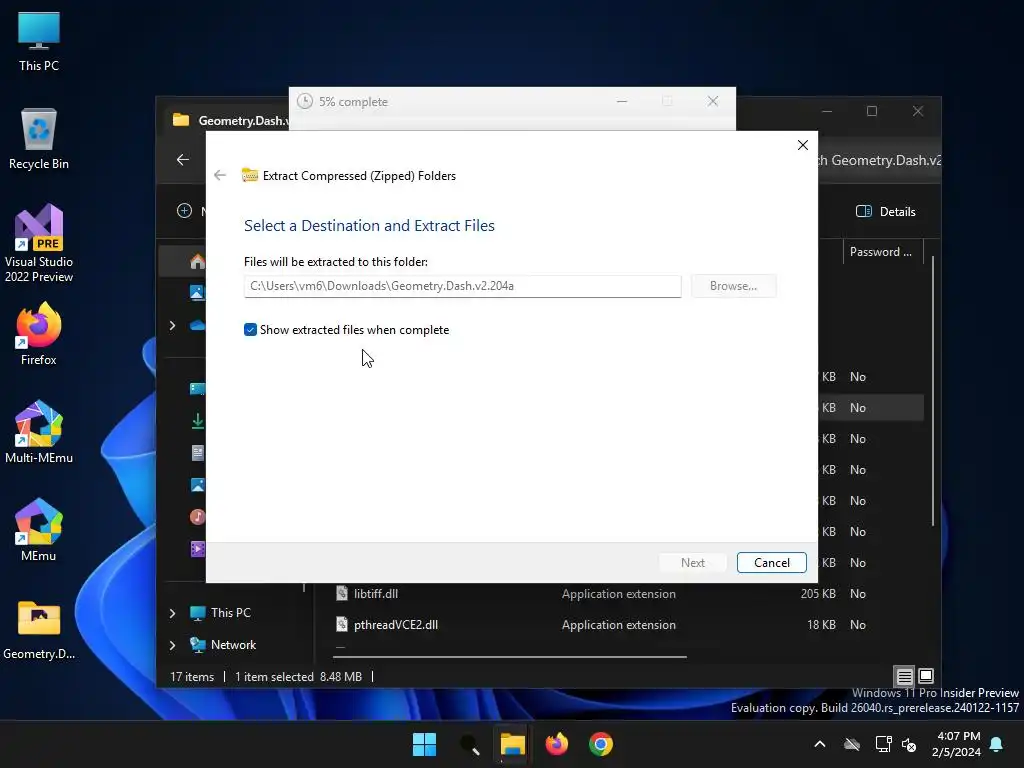Image resolution: width=1024 pixels, height=768 pixels.
Task: Select Network in the navigation pane
Action: [223, 645]
